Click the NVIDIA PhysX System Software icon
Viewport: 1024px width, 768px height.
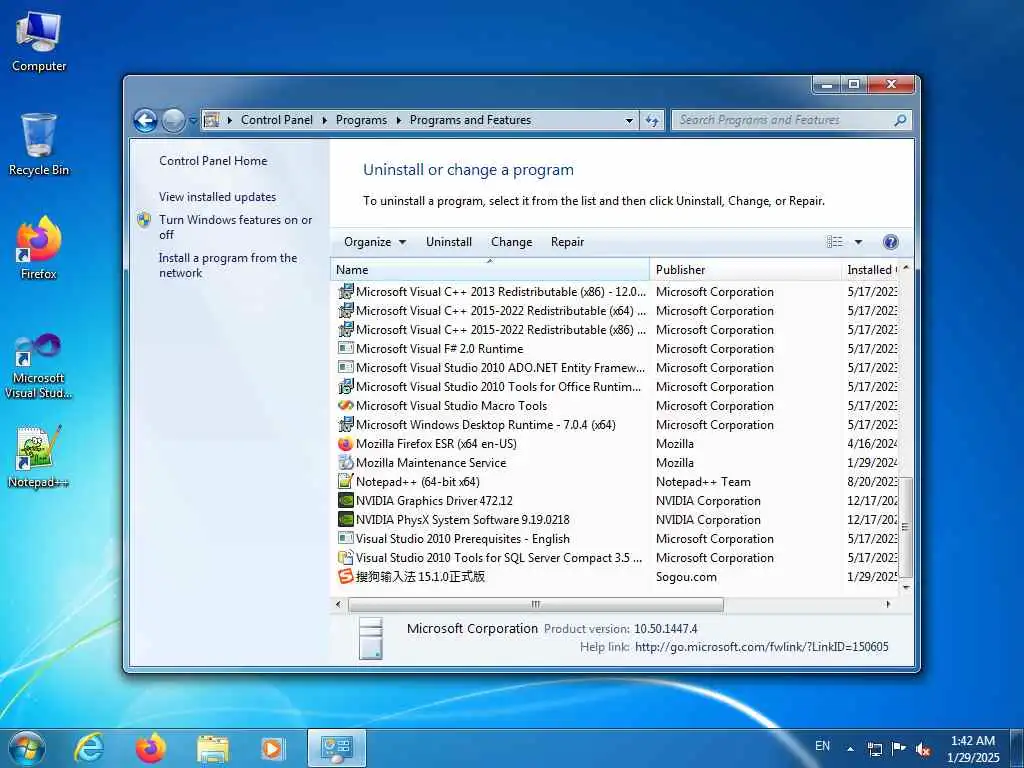(x=345, y=520)
